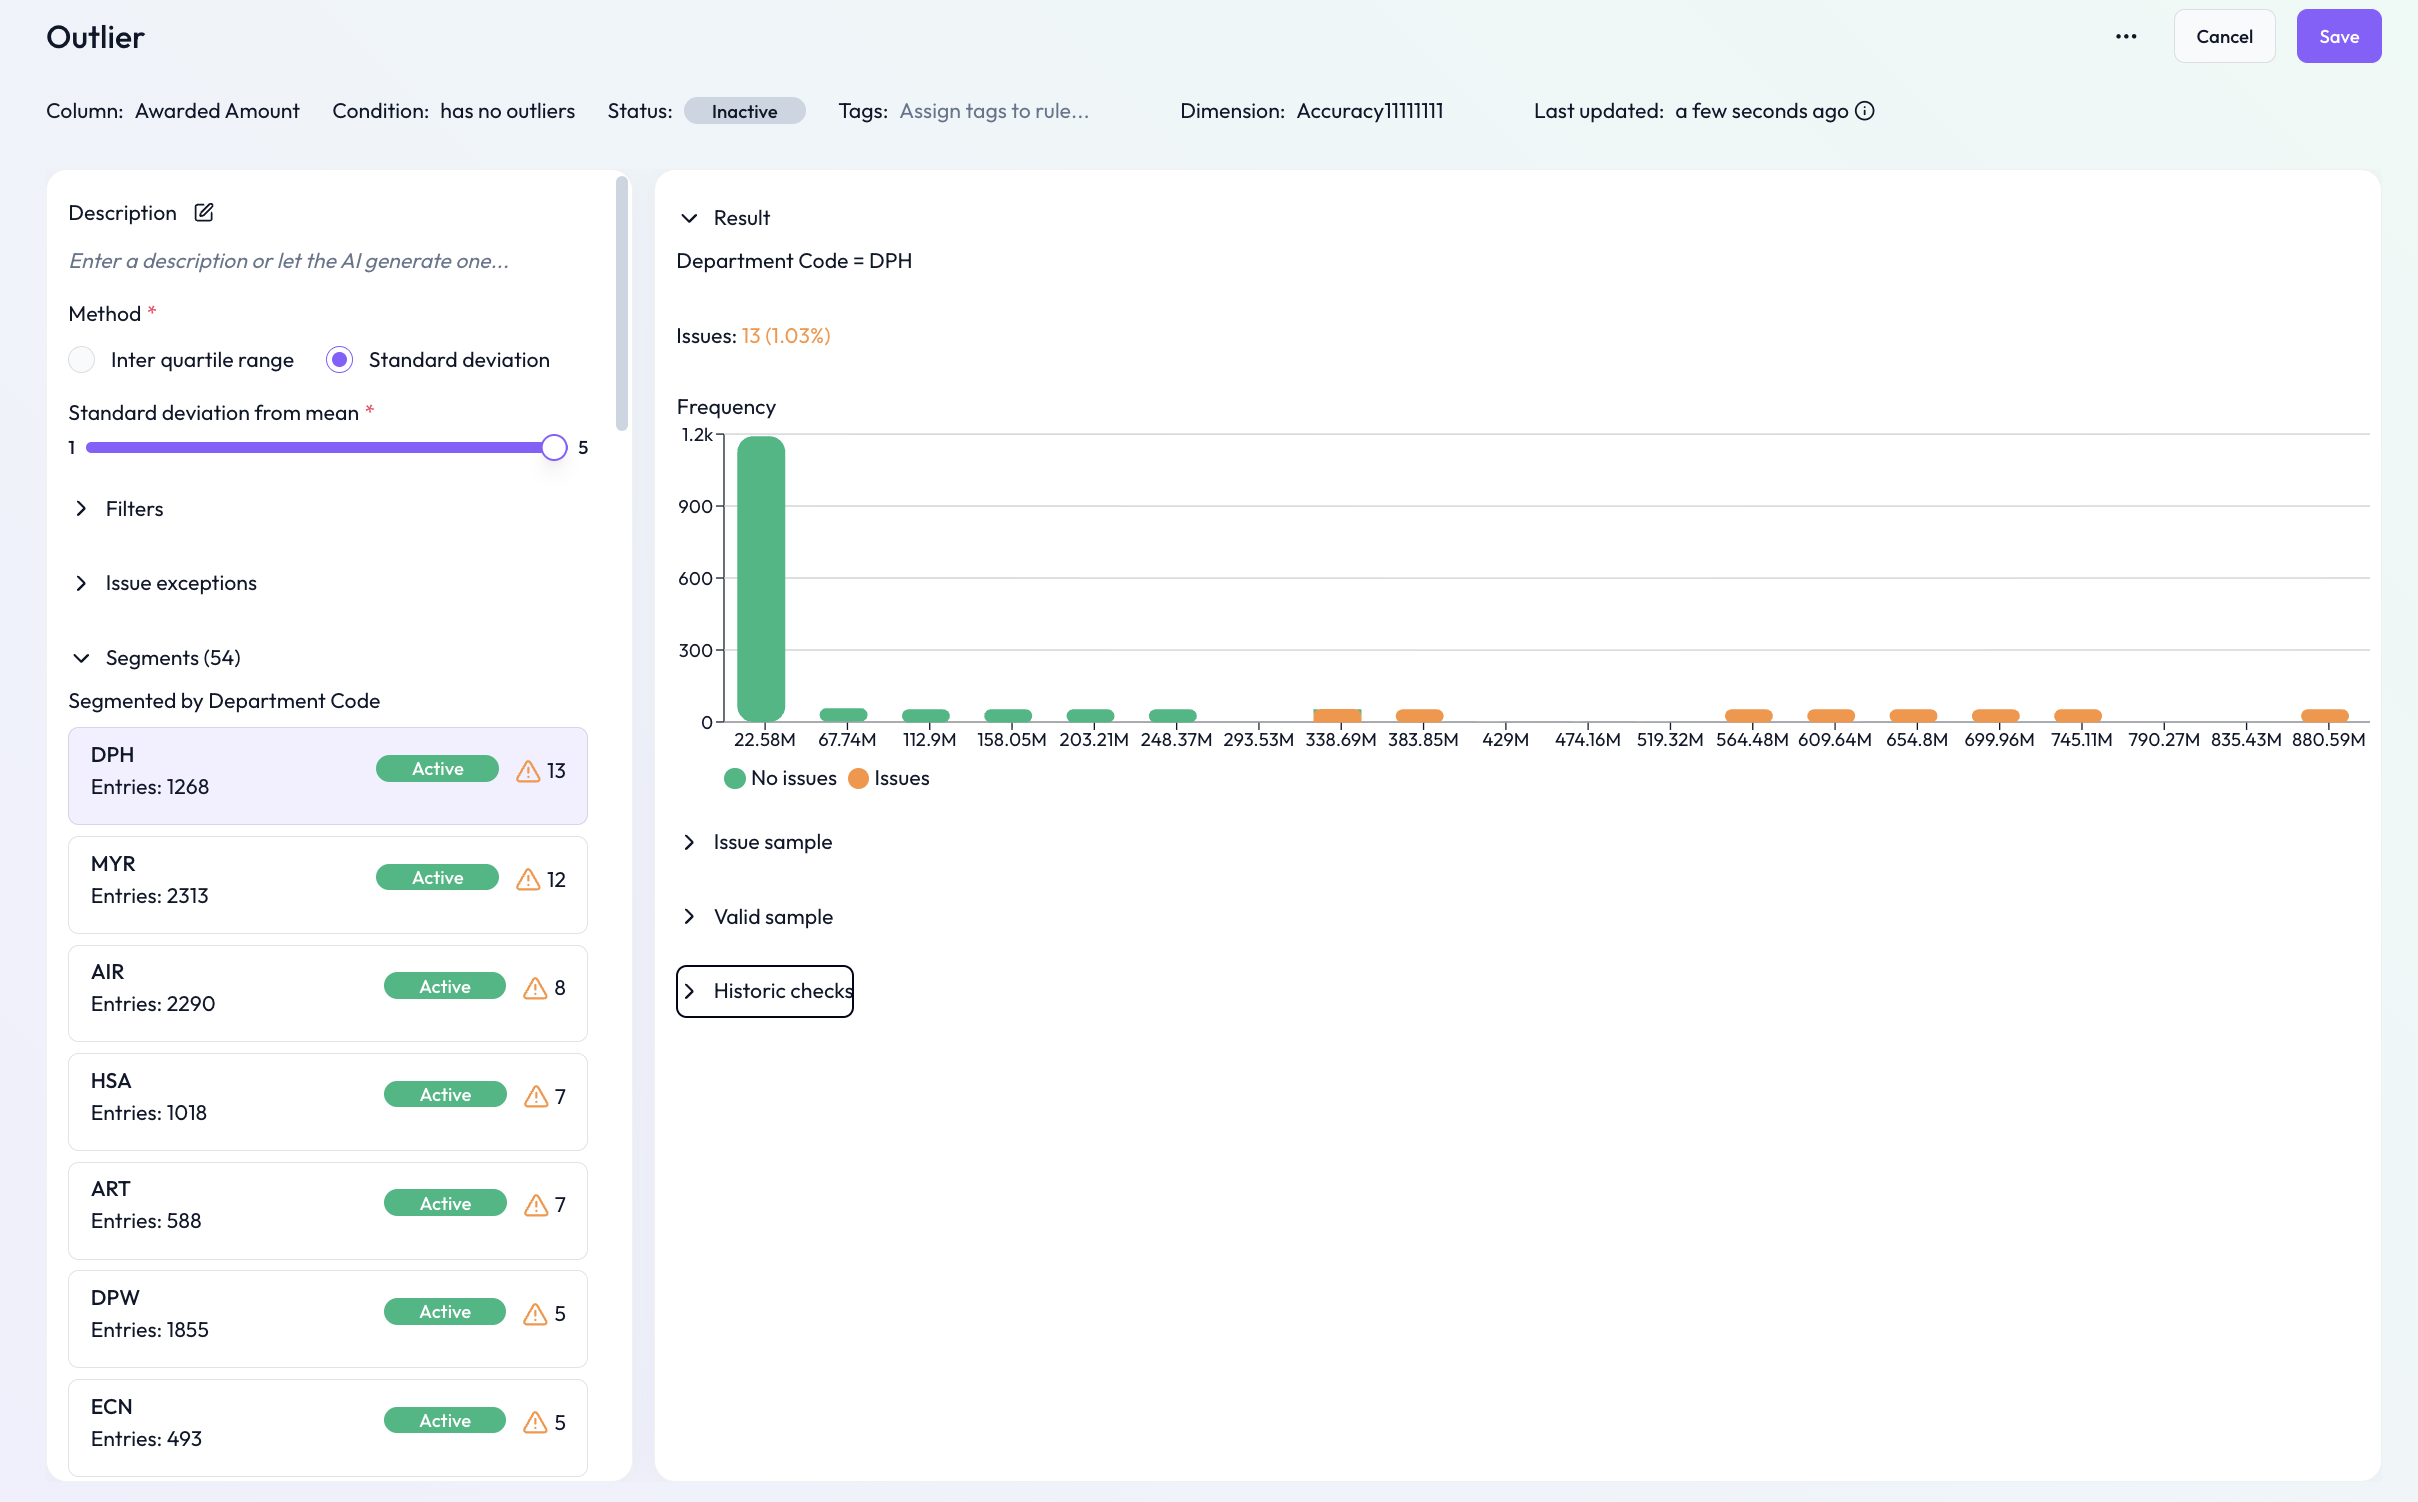Click the warning icon on DPH segment
This screenshot has width=2418, height=1502.
528,771
